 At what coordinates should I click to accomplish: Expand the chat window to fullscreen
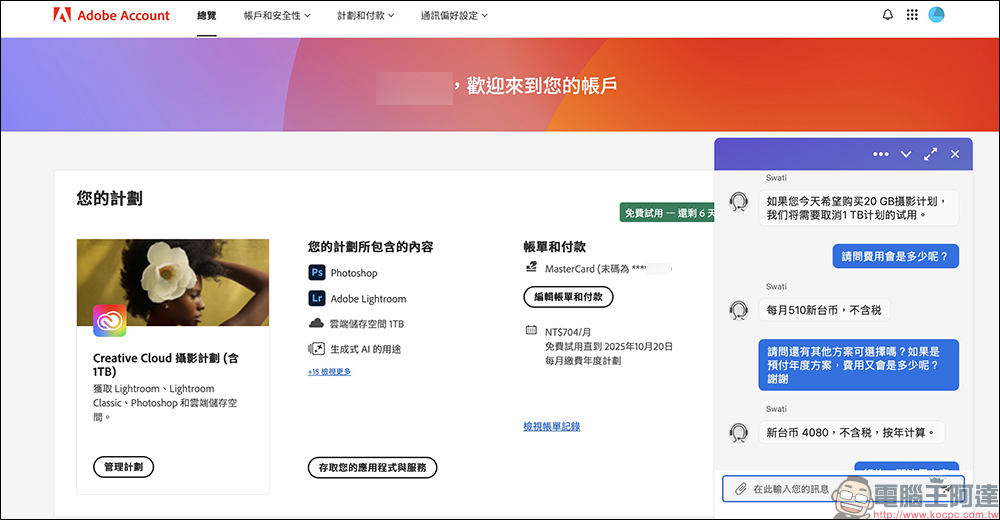tap(931, 154)
